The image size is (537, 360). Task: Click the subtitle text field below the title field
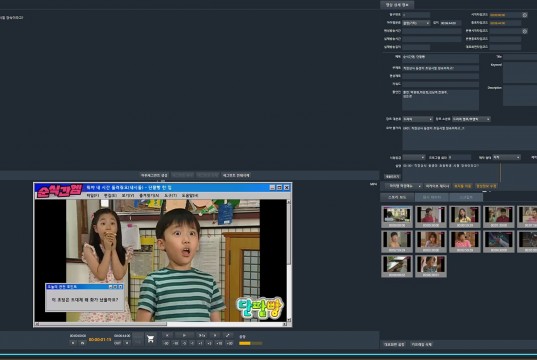click(440, 68)
